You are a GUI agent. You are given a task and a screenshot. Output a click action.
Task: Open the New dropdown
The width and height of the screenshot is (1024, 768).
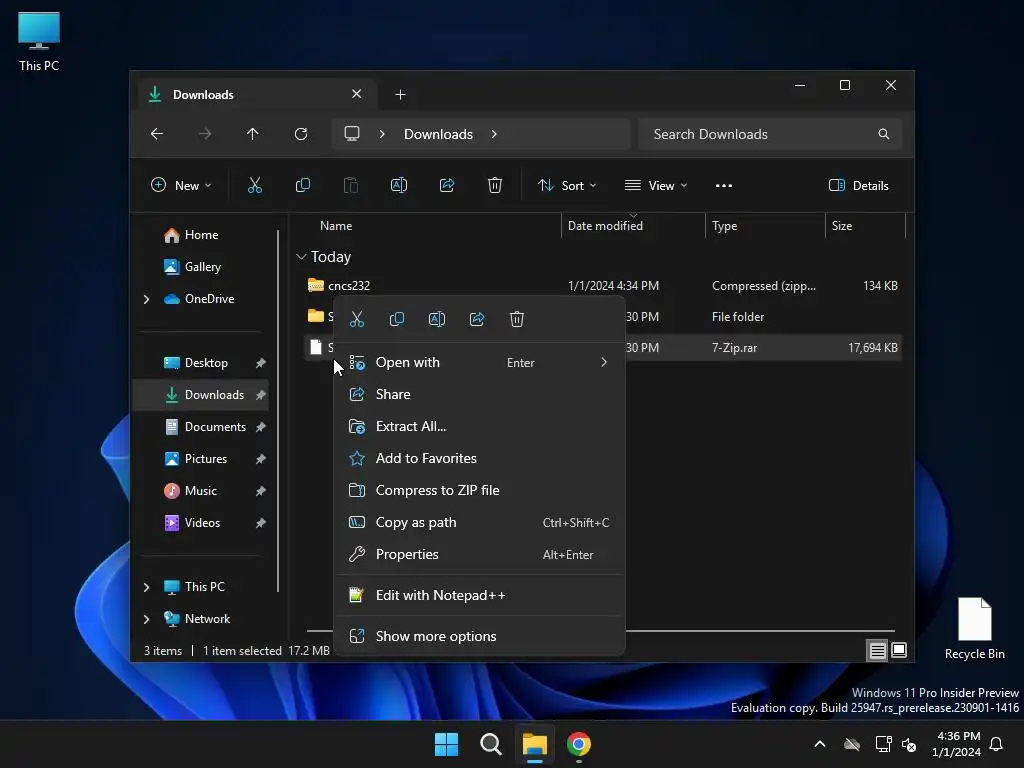tap(181, 185)
